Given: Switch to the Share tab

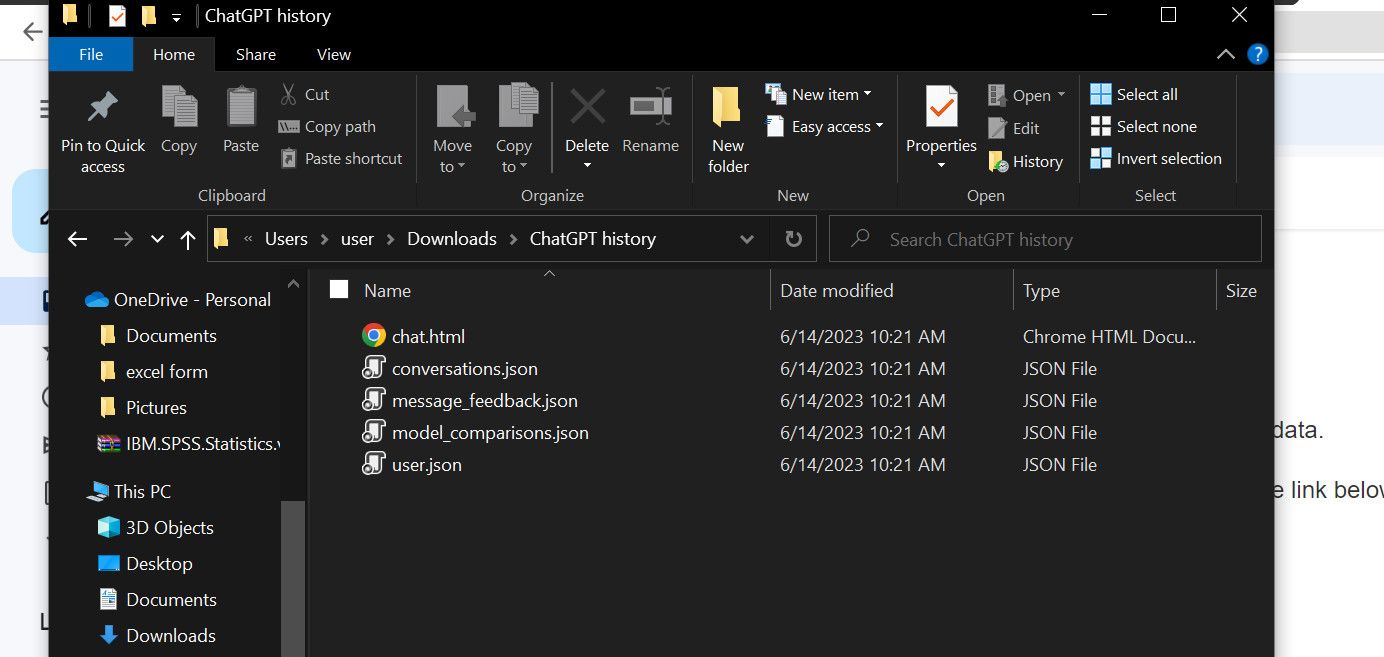Looking at the screenshot, I should click(256, 55).
